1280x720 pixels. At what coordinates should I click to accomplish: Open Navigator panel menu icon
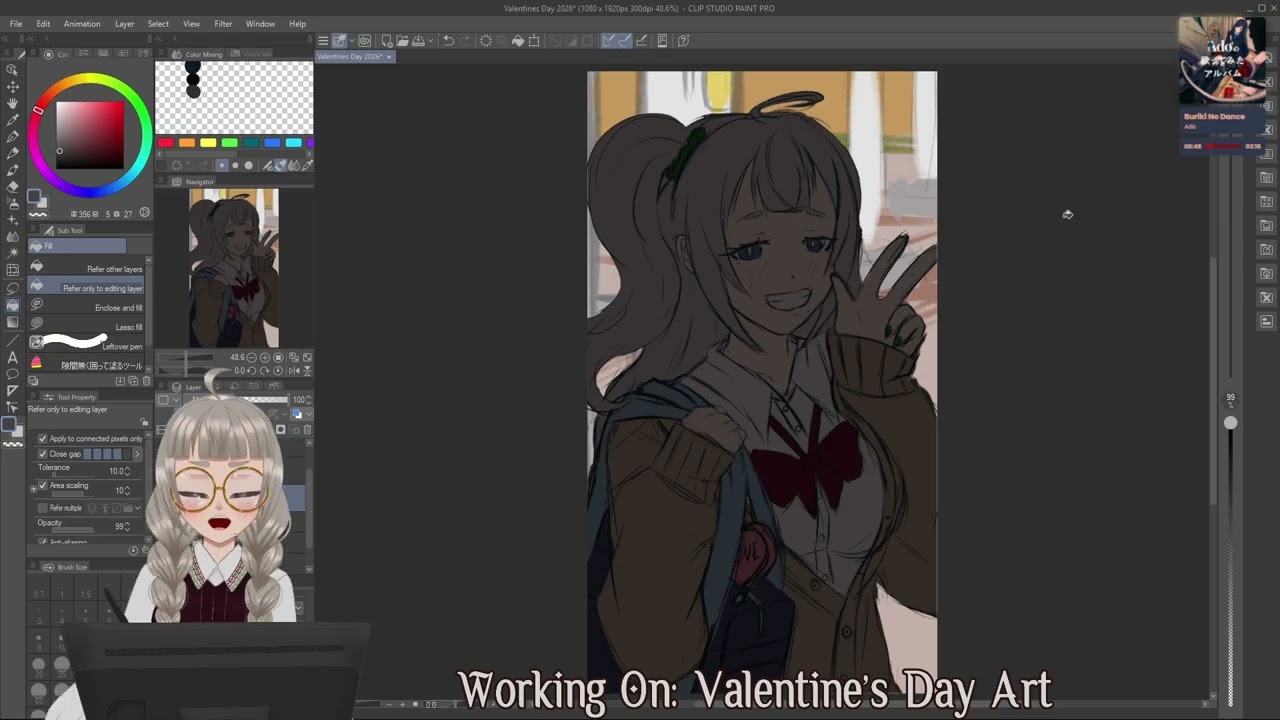[x=161, y=180]
